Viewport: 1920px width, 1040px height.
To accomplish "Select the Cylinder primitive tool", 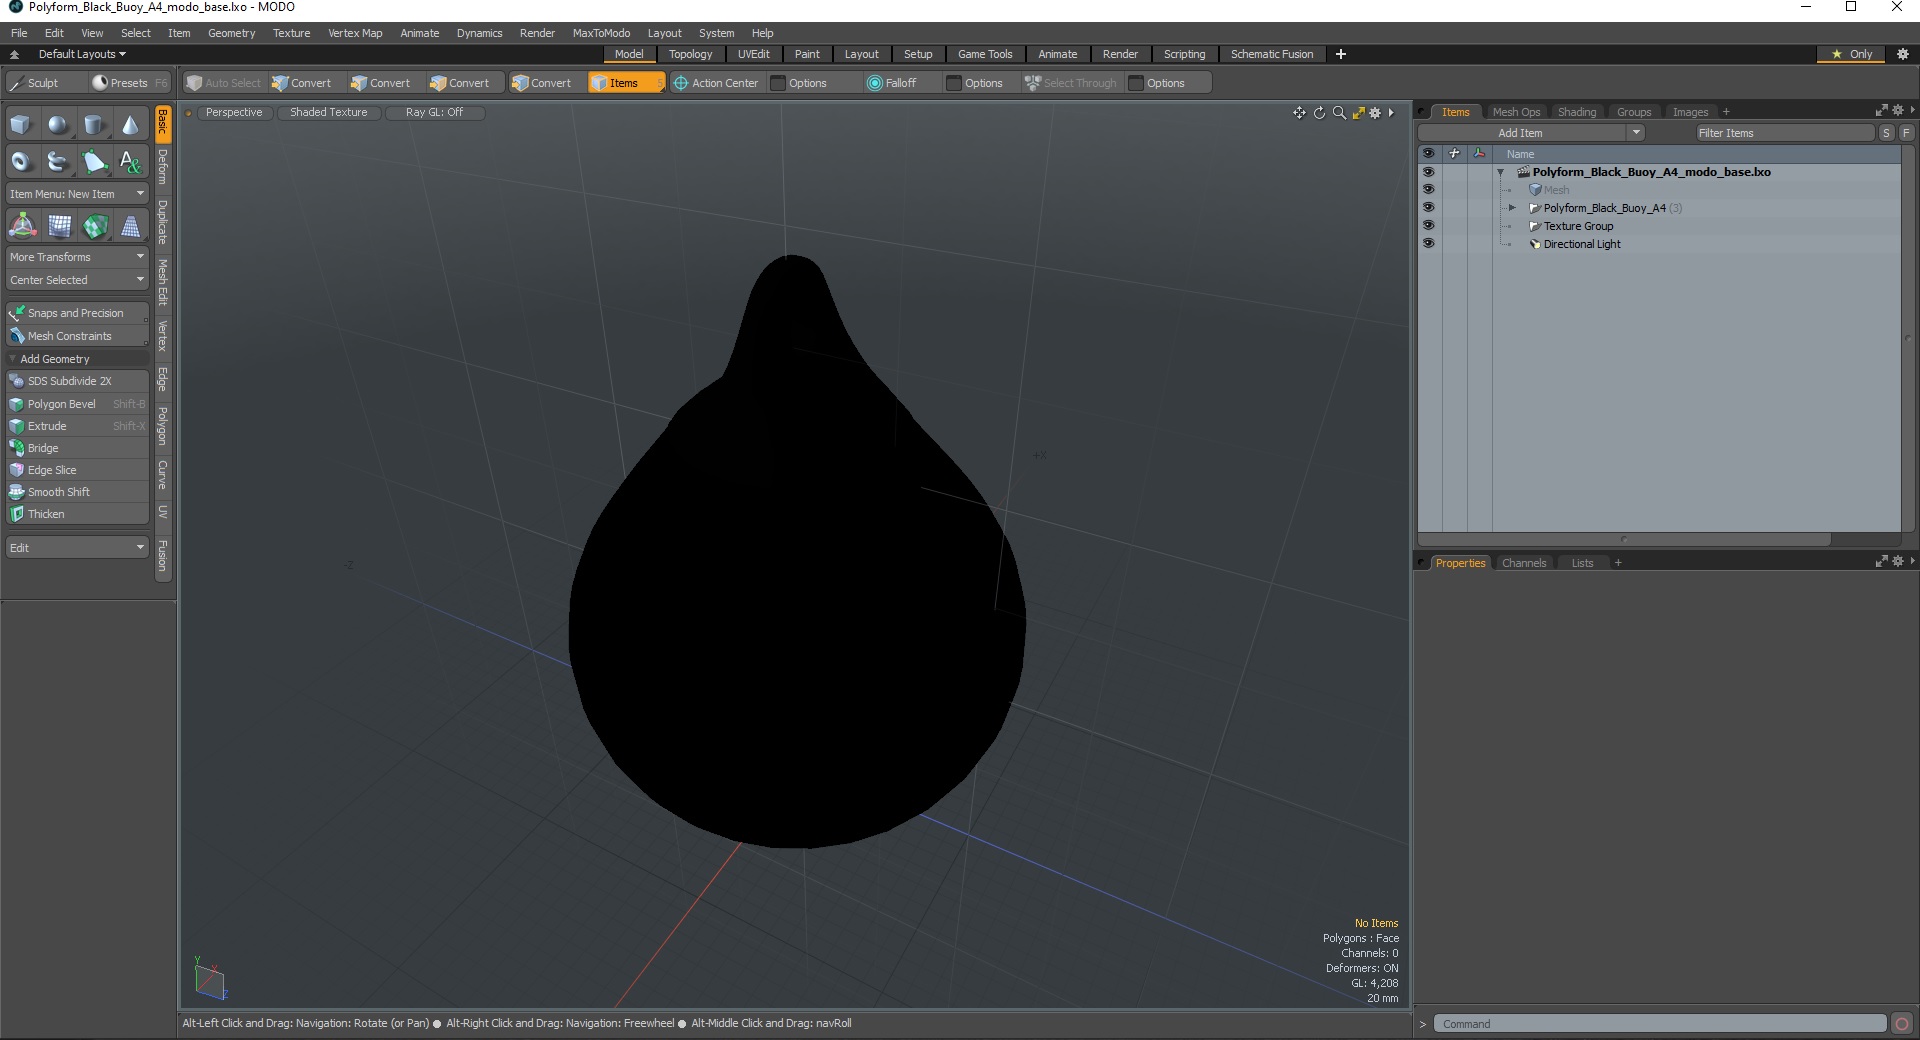I will pos(94,125).
